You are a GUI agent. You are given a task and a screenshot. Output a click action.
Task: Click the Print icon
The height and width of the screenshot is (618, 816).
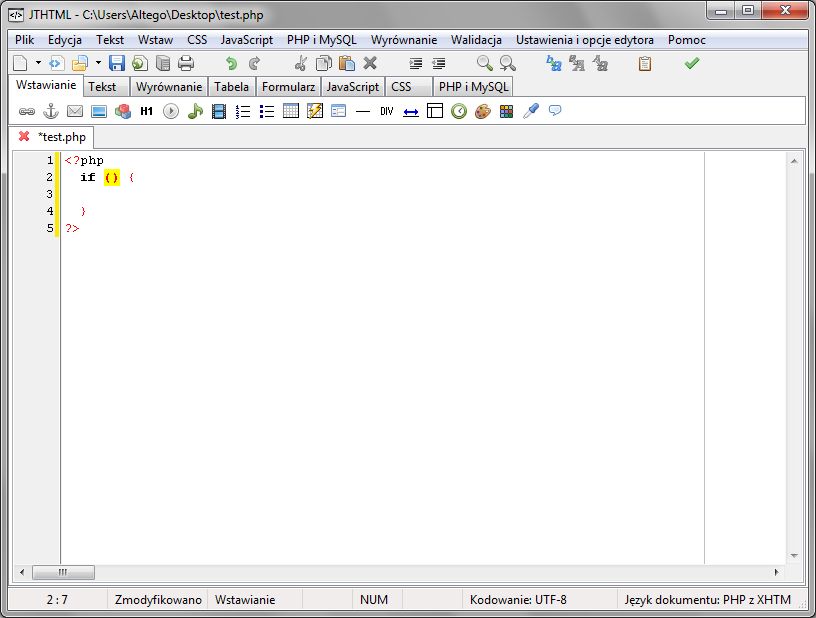click(186, 63)
